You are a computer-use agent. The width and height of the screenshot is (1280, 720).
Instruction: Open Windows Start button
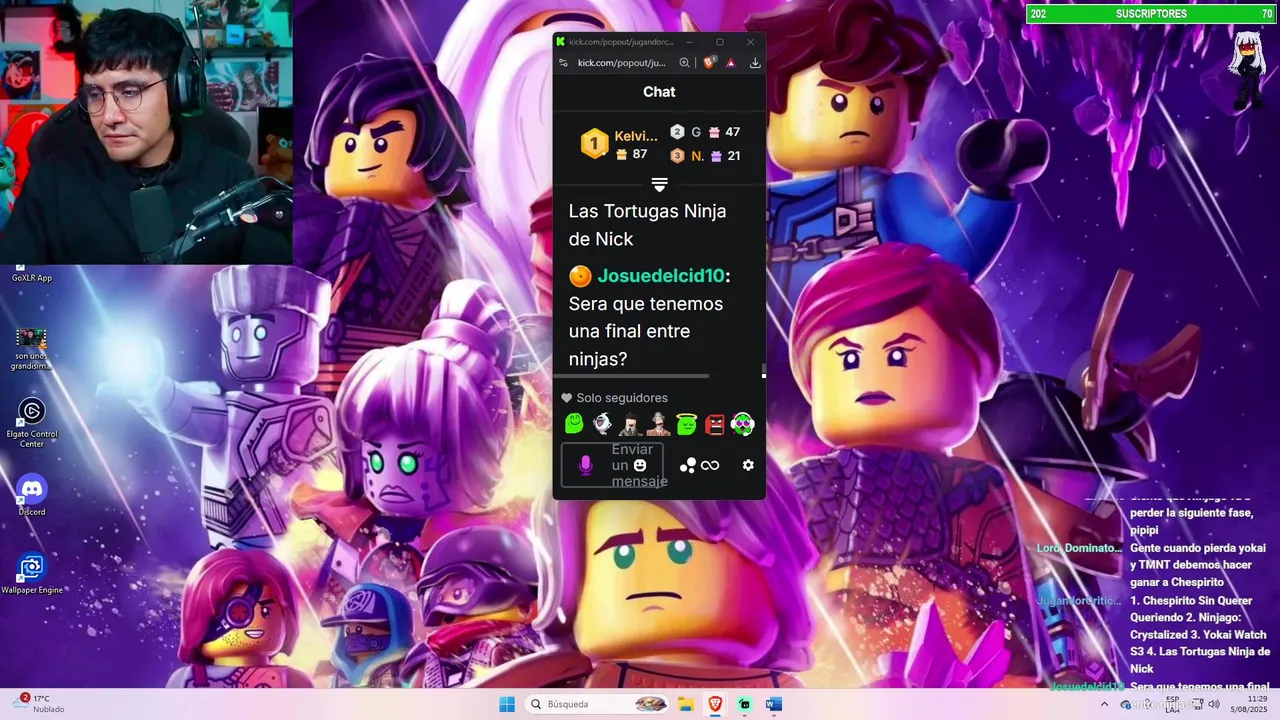[x=507, y=704]
